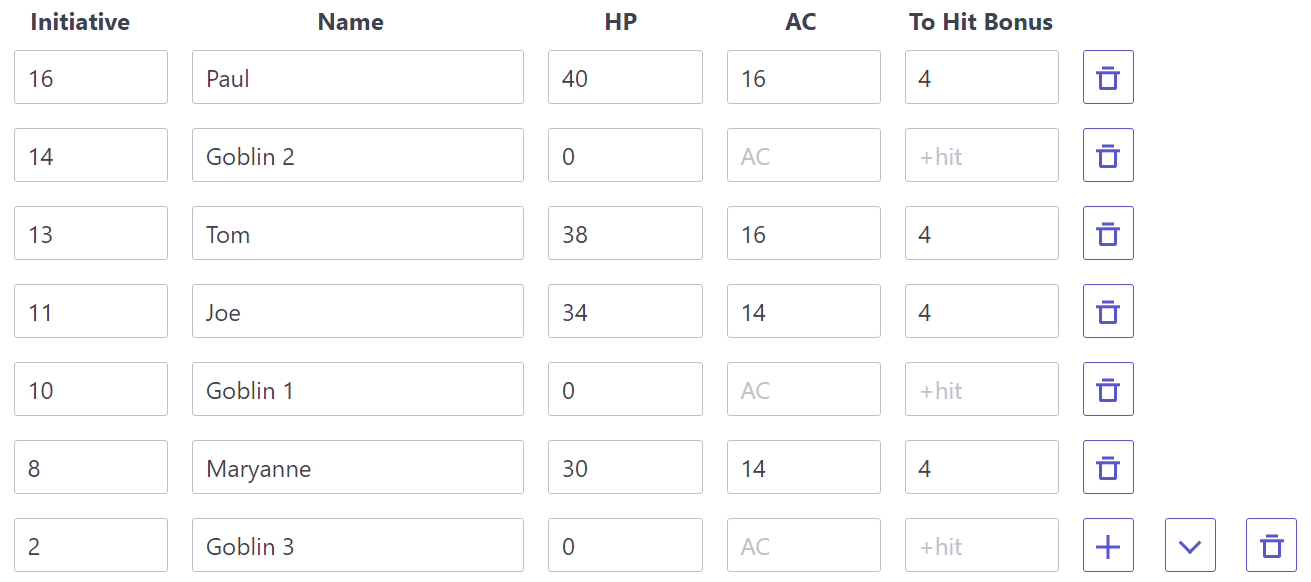Delete Joe from the initiative tracker
The height and width of the screenshot is (582, 1311).
[x=1108, y=311]
